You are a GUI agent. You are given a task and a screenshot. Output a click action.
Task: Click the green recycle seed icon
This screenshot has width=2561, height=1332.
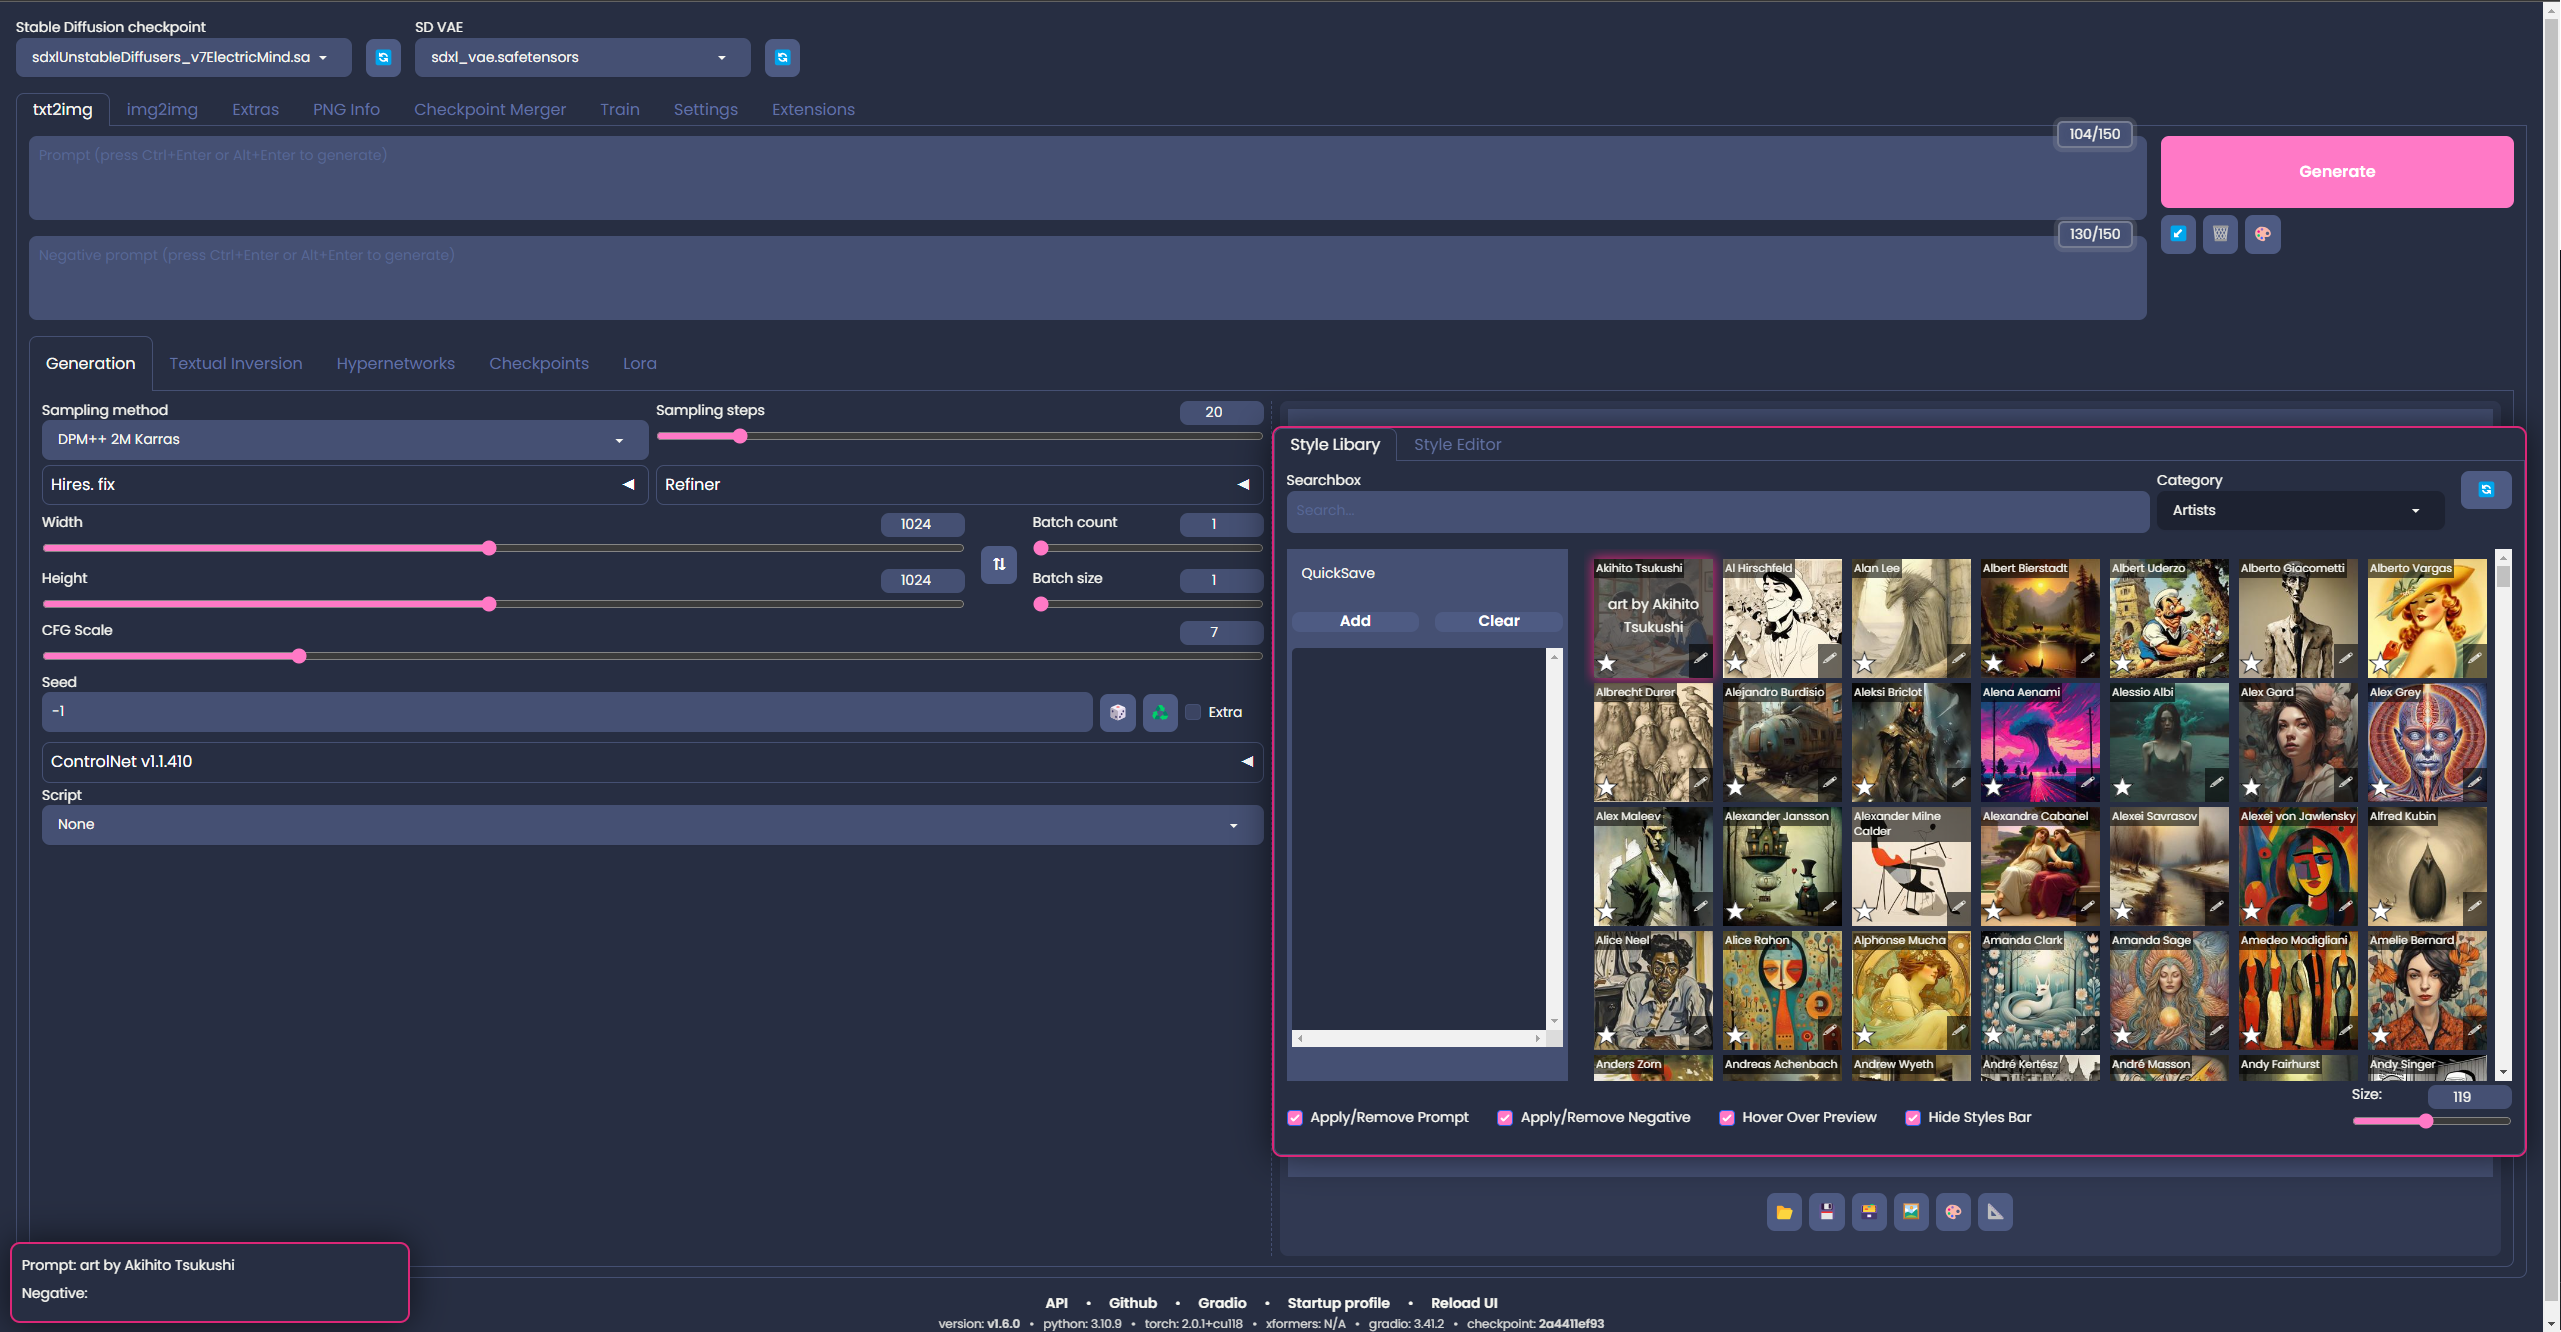(1160, 712)
